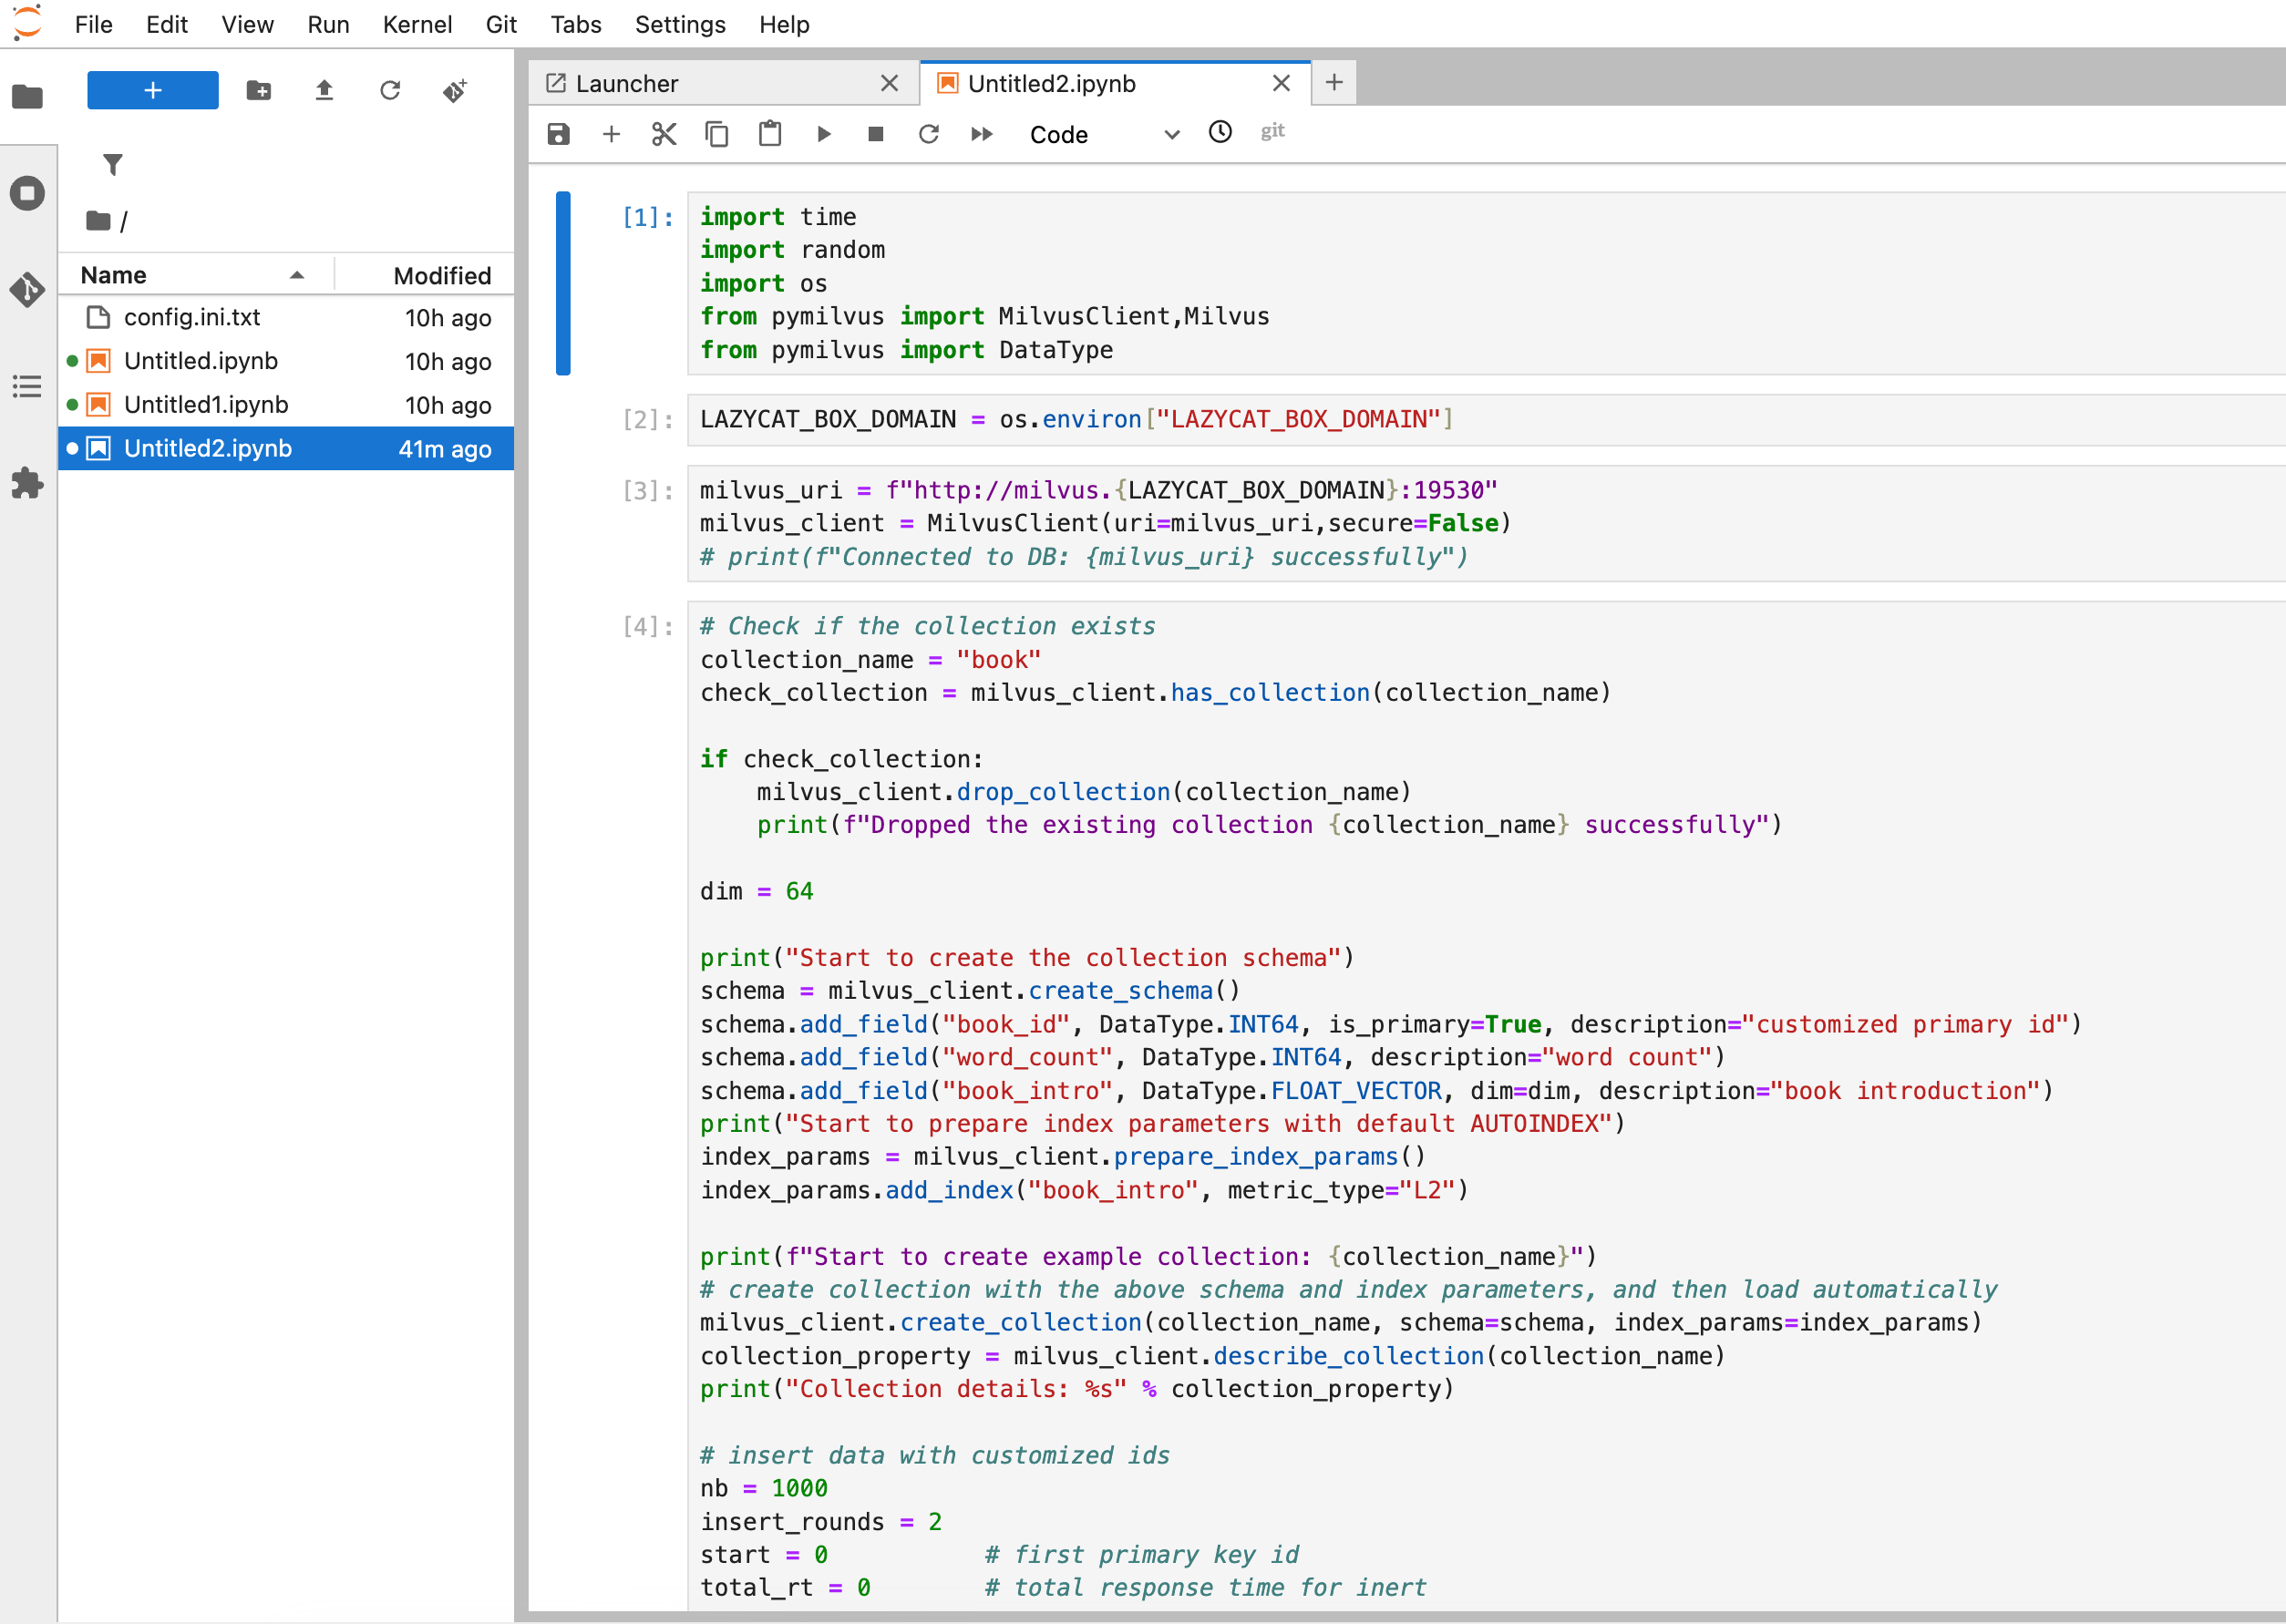
Task: Cut the selected cell using scissors icon
Action: click(x=664, y=134)
